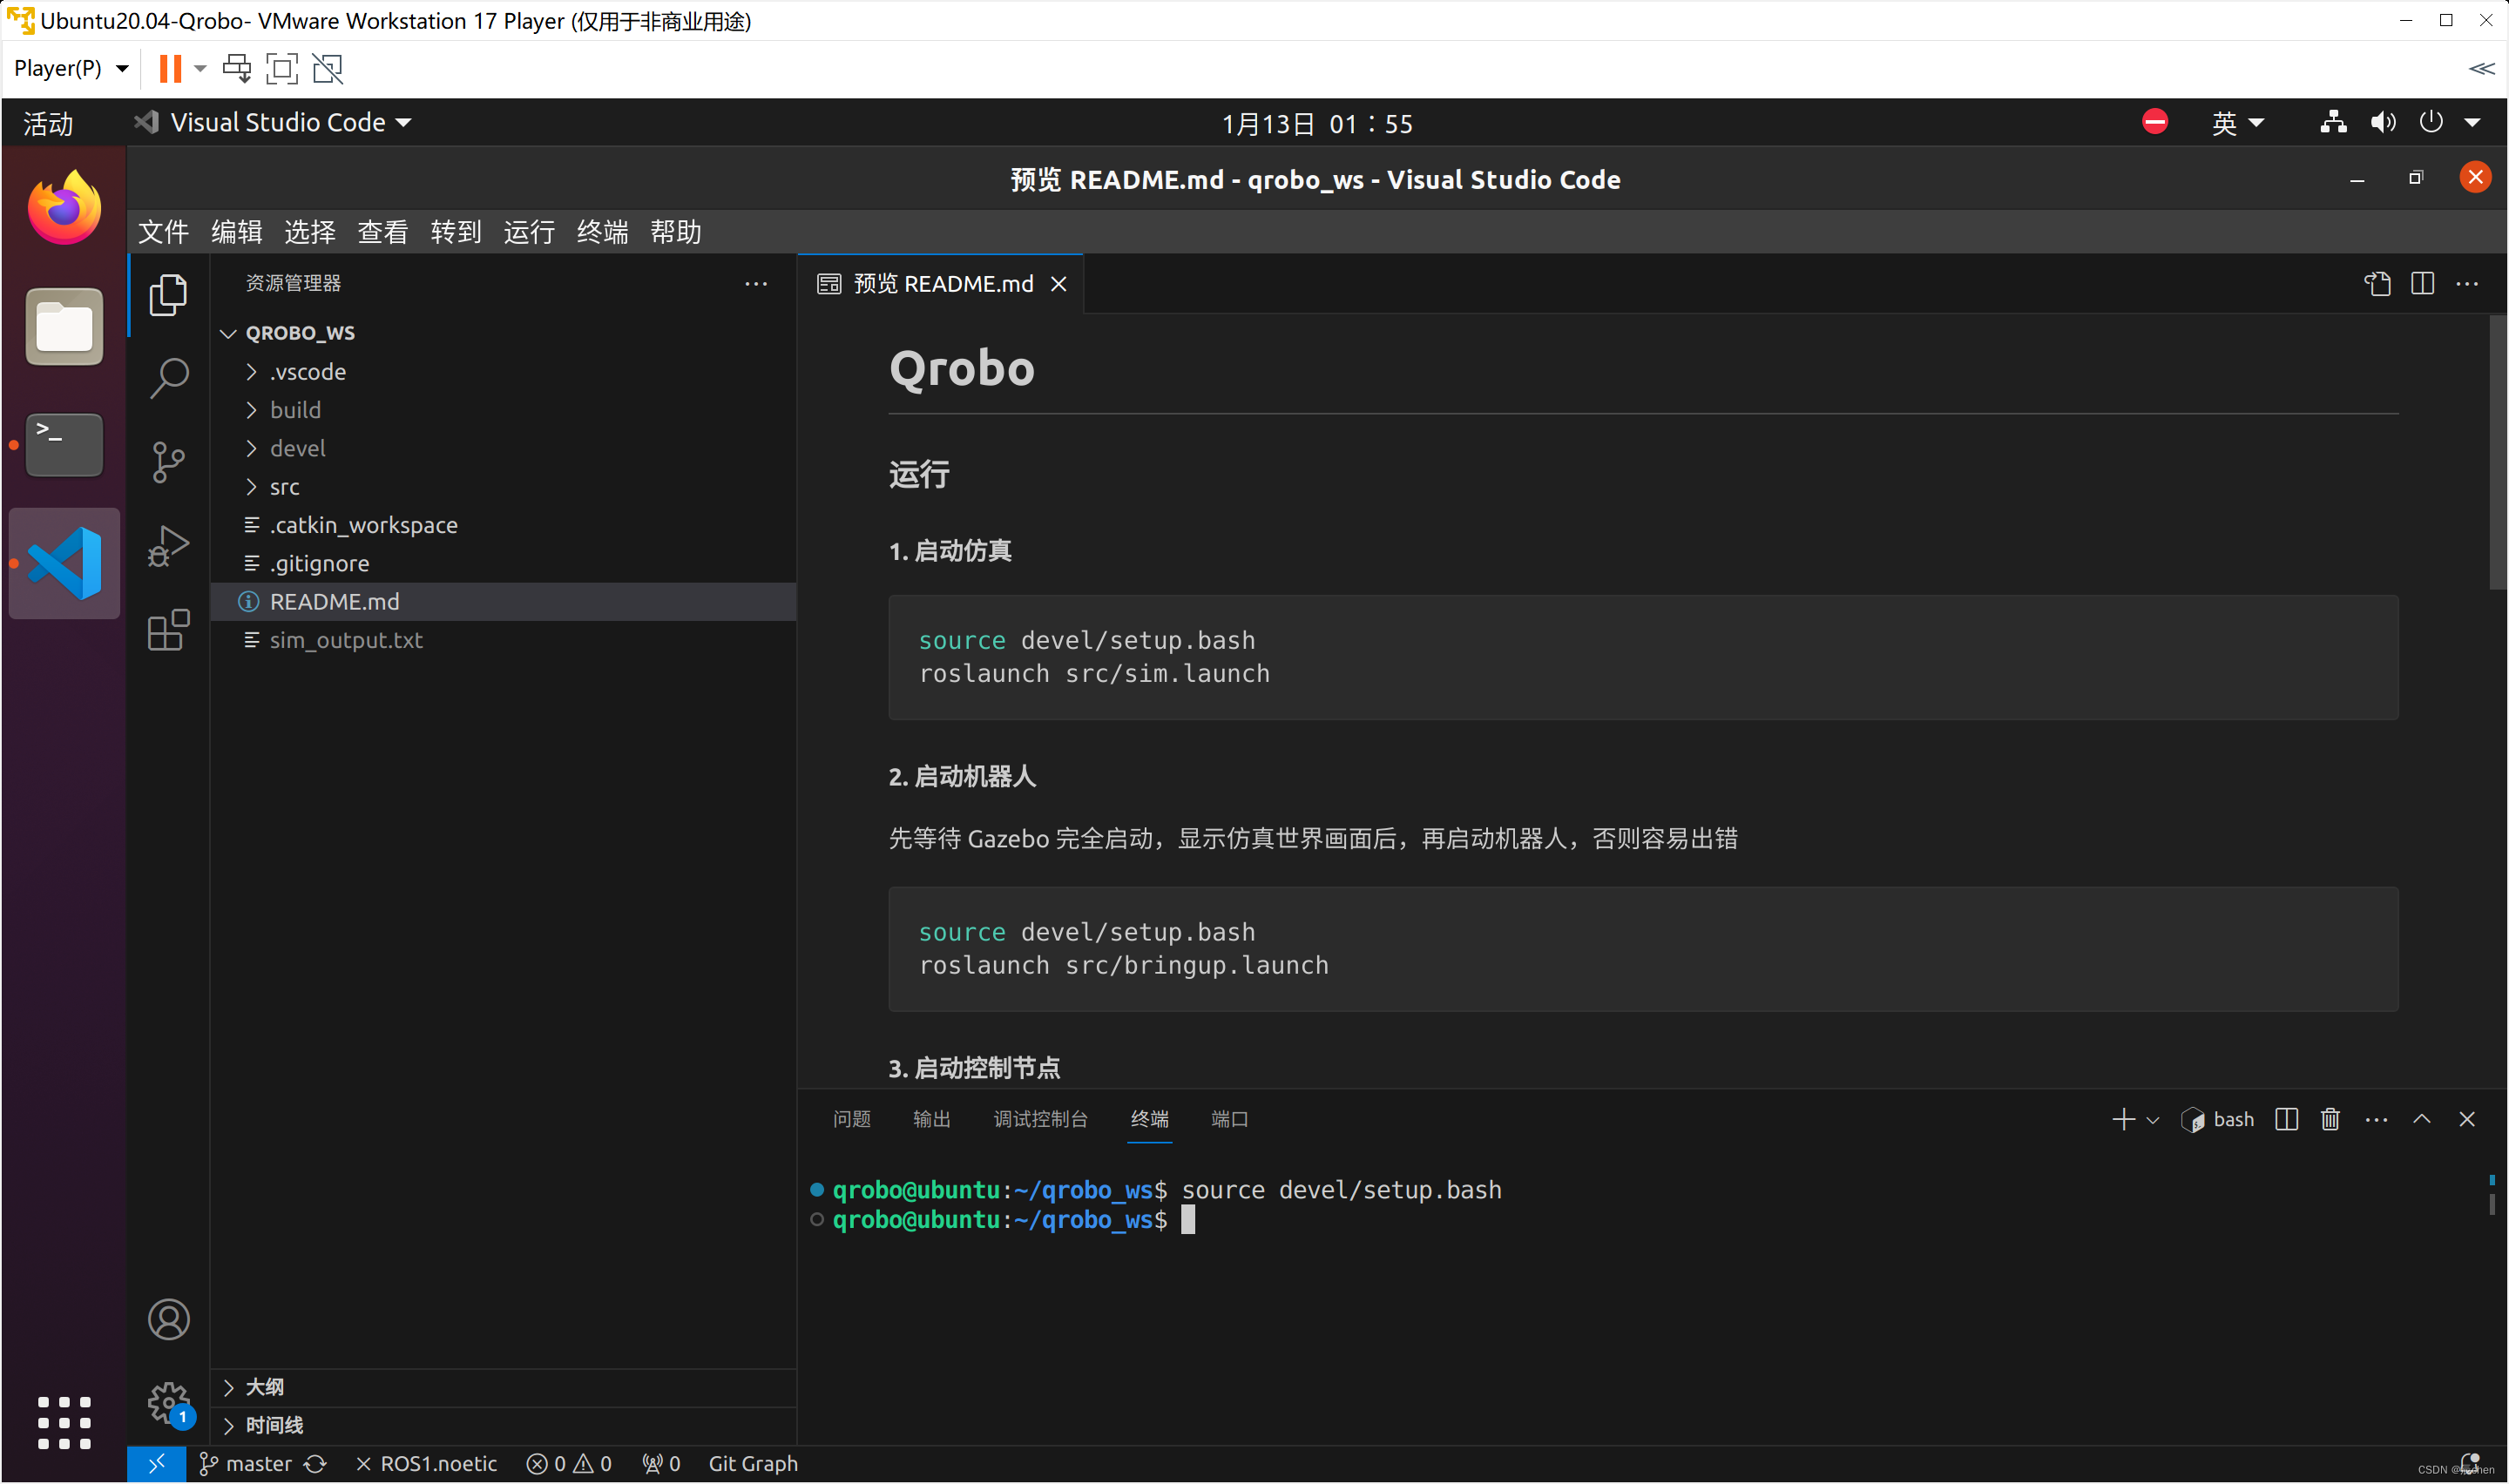Expand the 时间线 timeline section
Viewport: 2509px width, 1484px height.
pos(504,1426)
